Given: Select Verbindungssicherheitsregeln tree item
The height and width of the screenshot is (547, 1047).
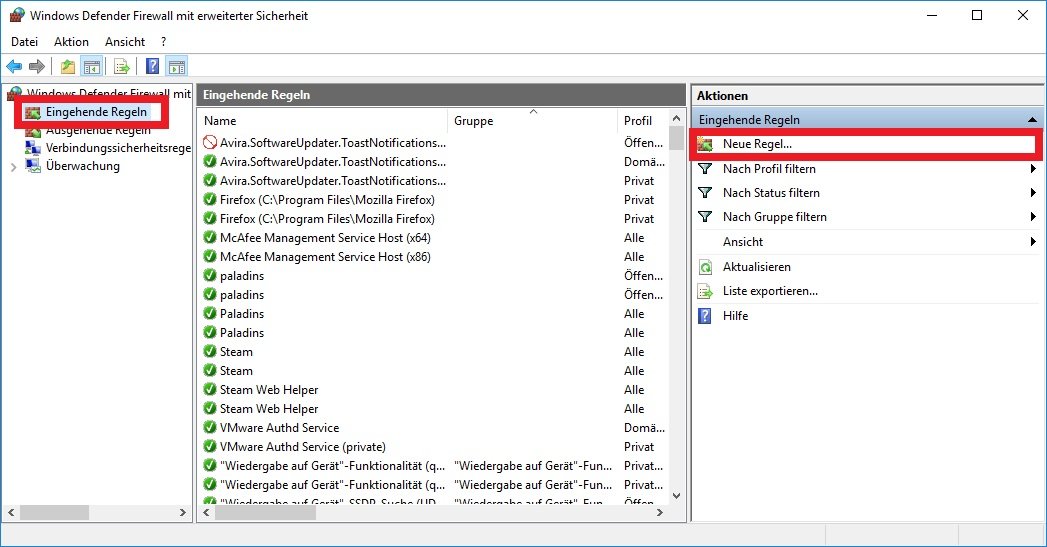Looking at the screenshot, I should pos(117,148).
